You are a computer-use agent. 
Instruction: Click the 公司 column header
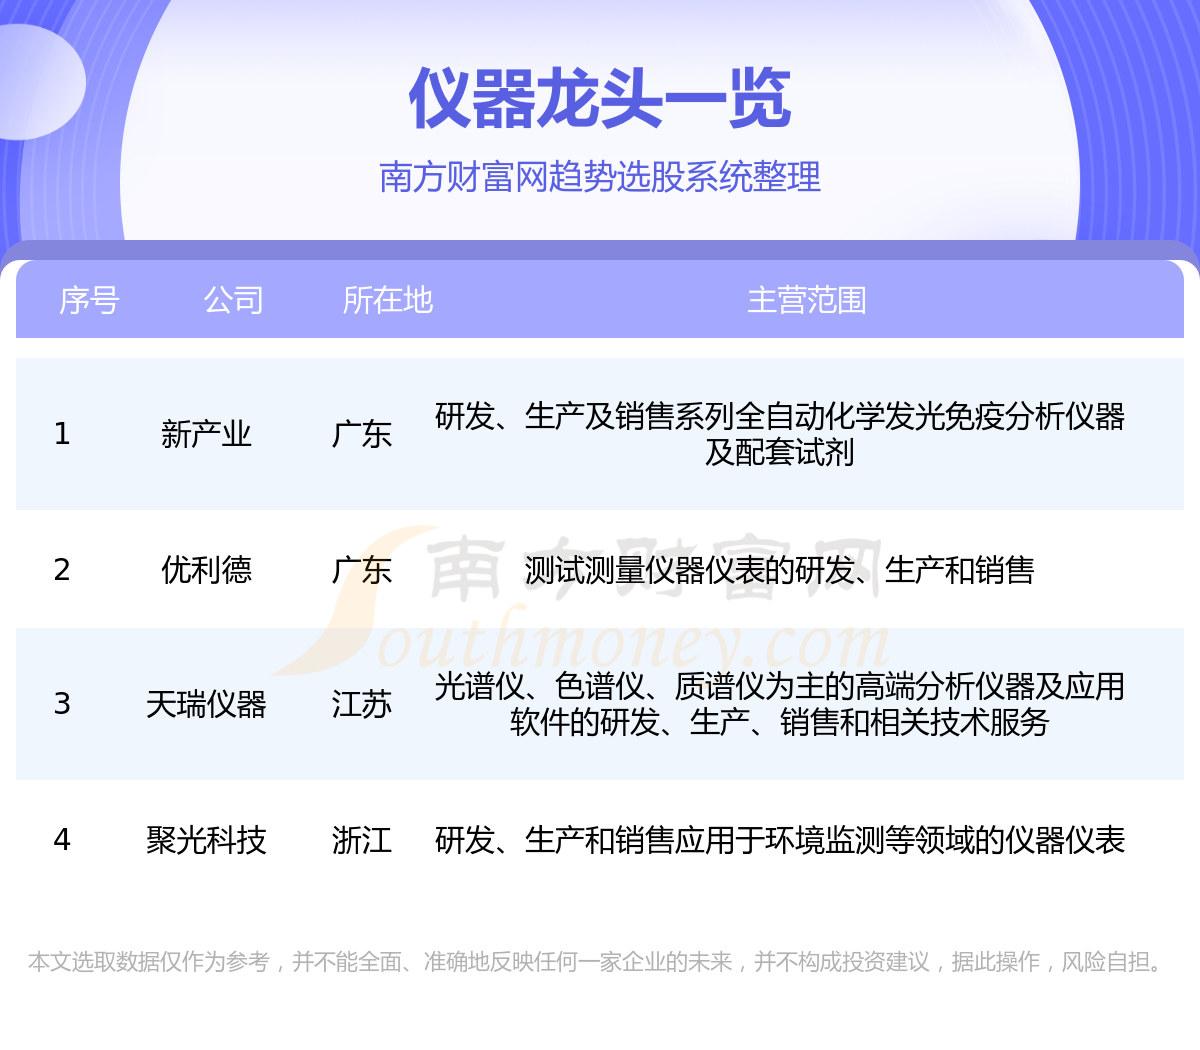[233, 300]
